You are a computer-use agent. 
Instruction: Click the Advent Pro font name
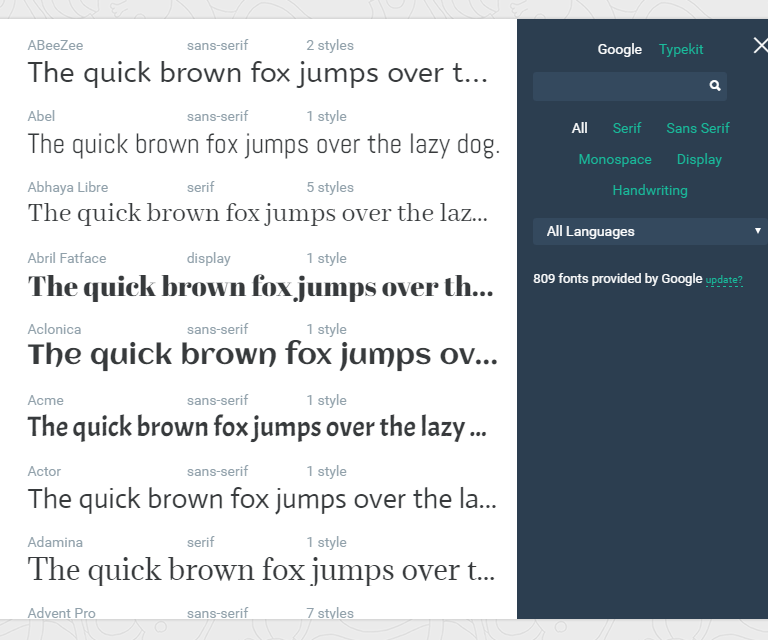(x=61, y=613)
